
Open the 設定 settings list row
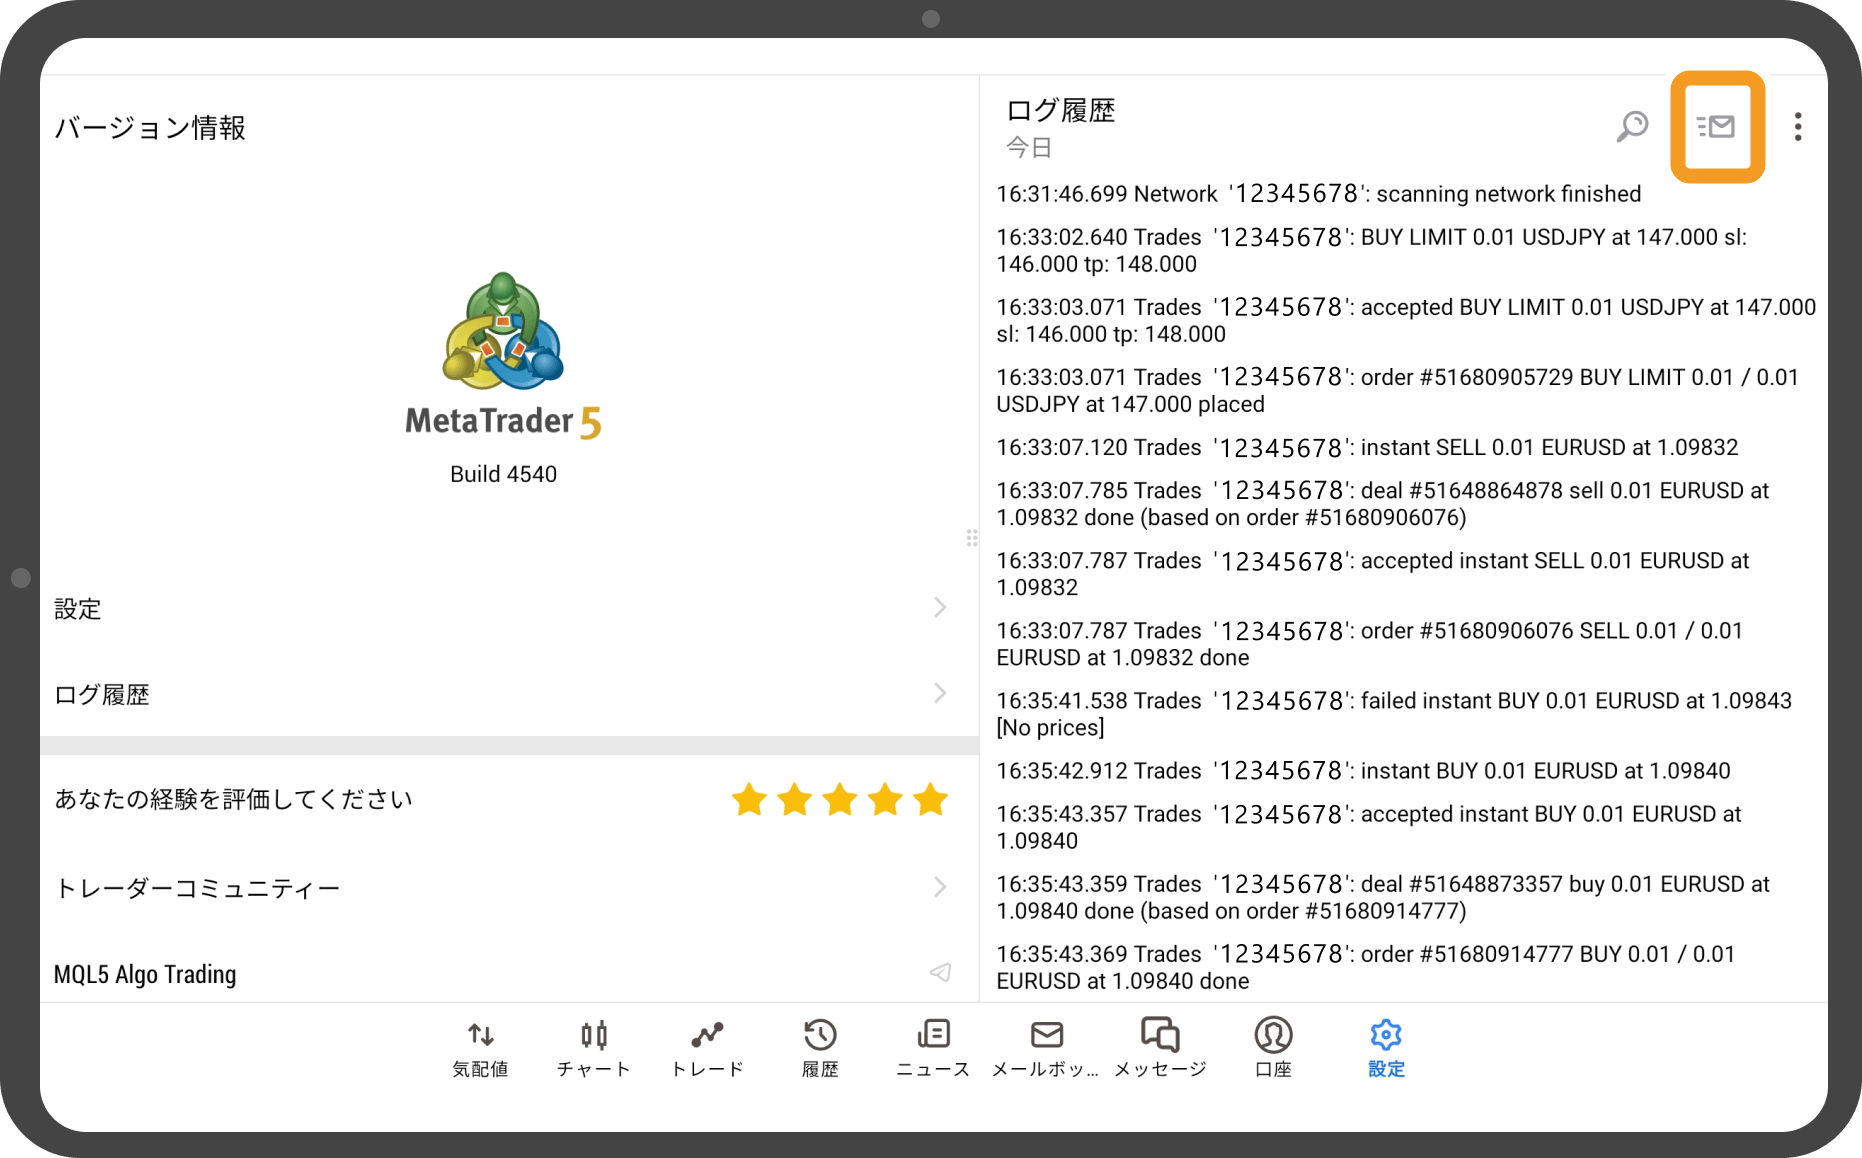pyautogui.click(x=509, y=608)
